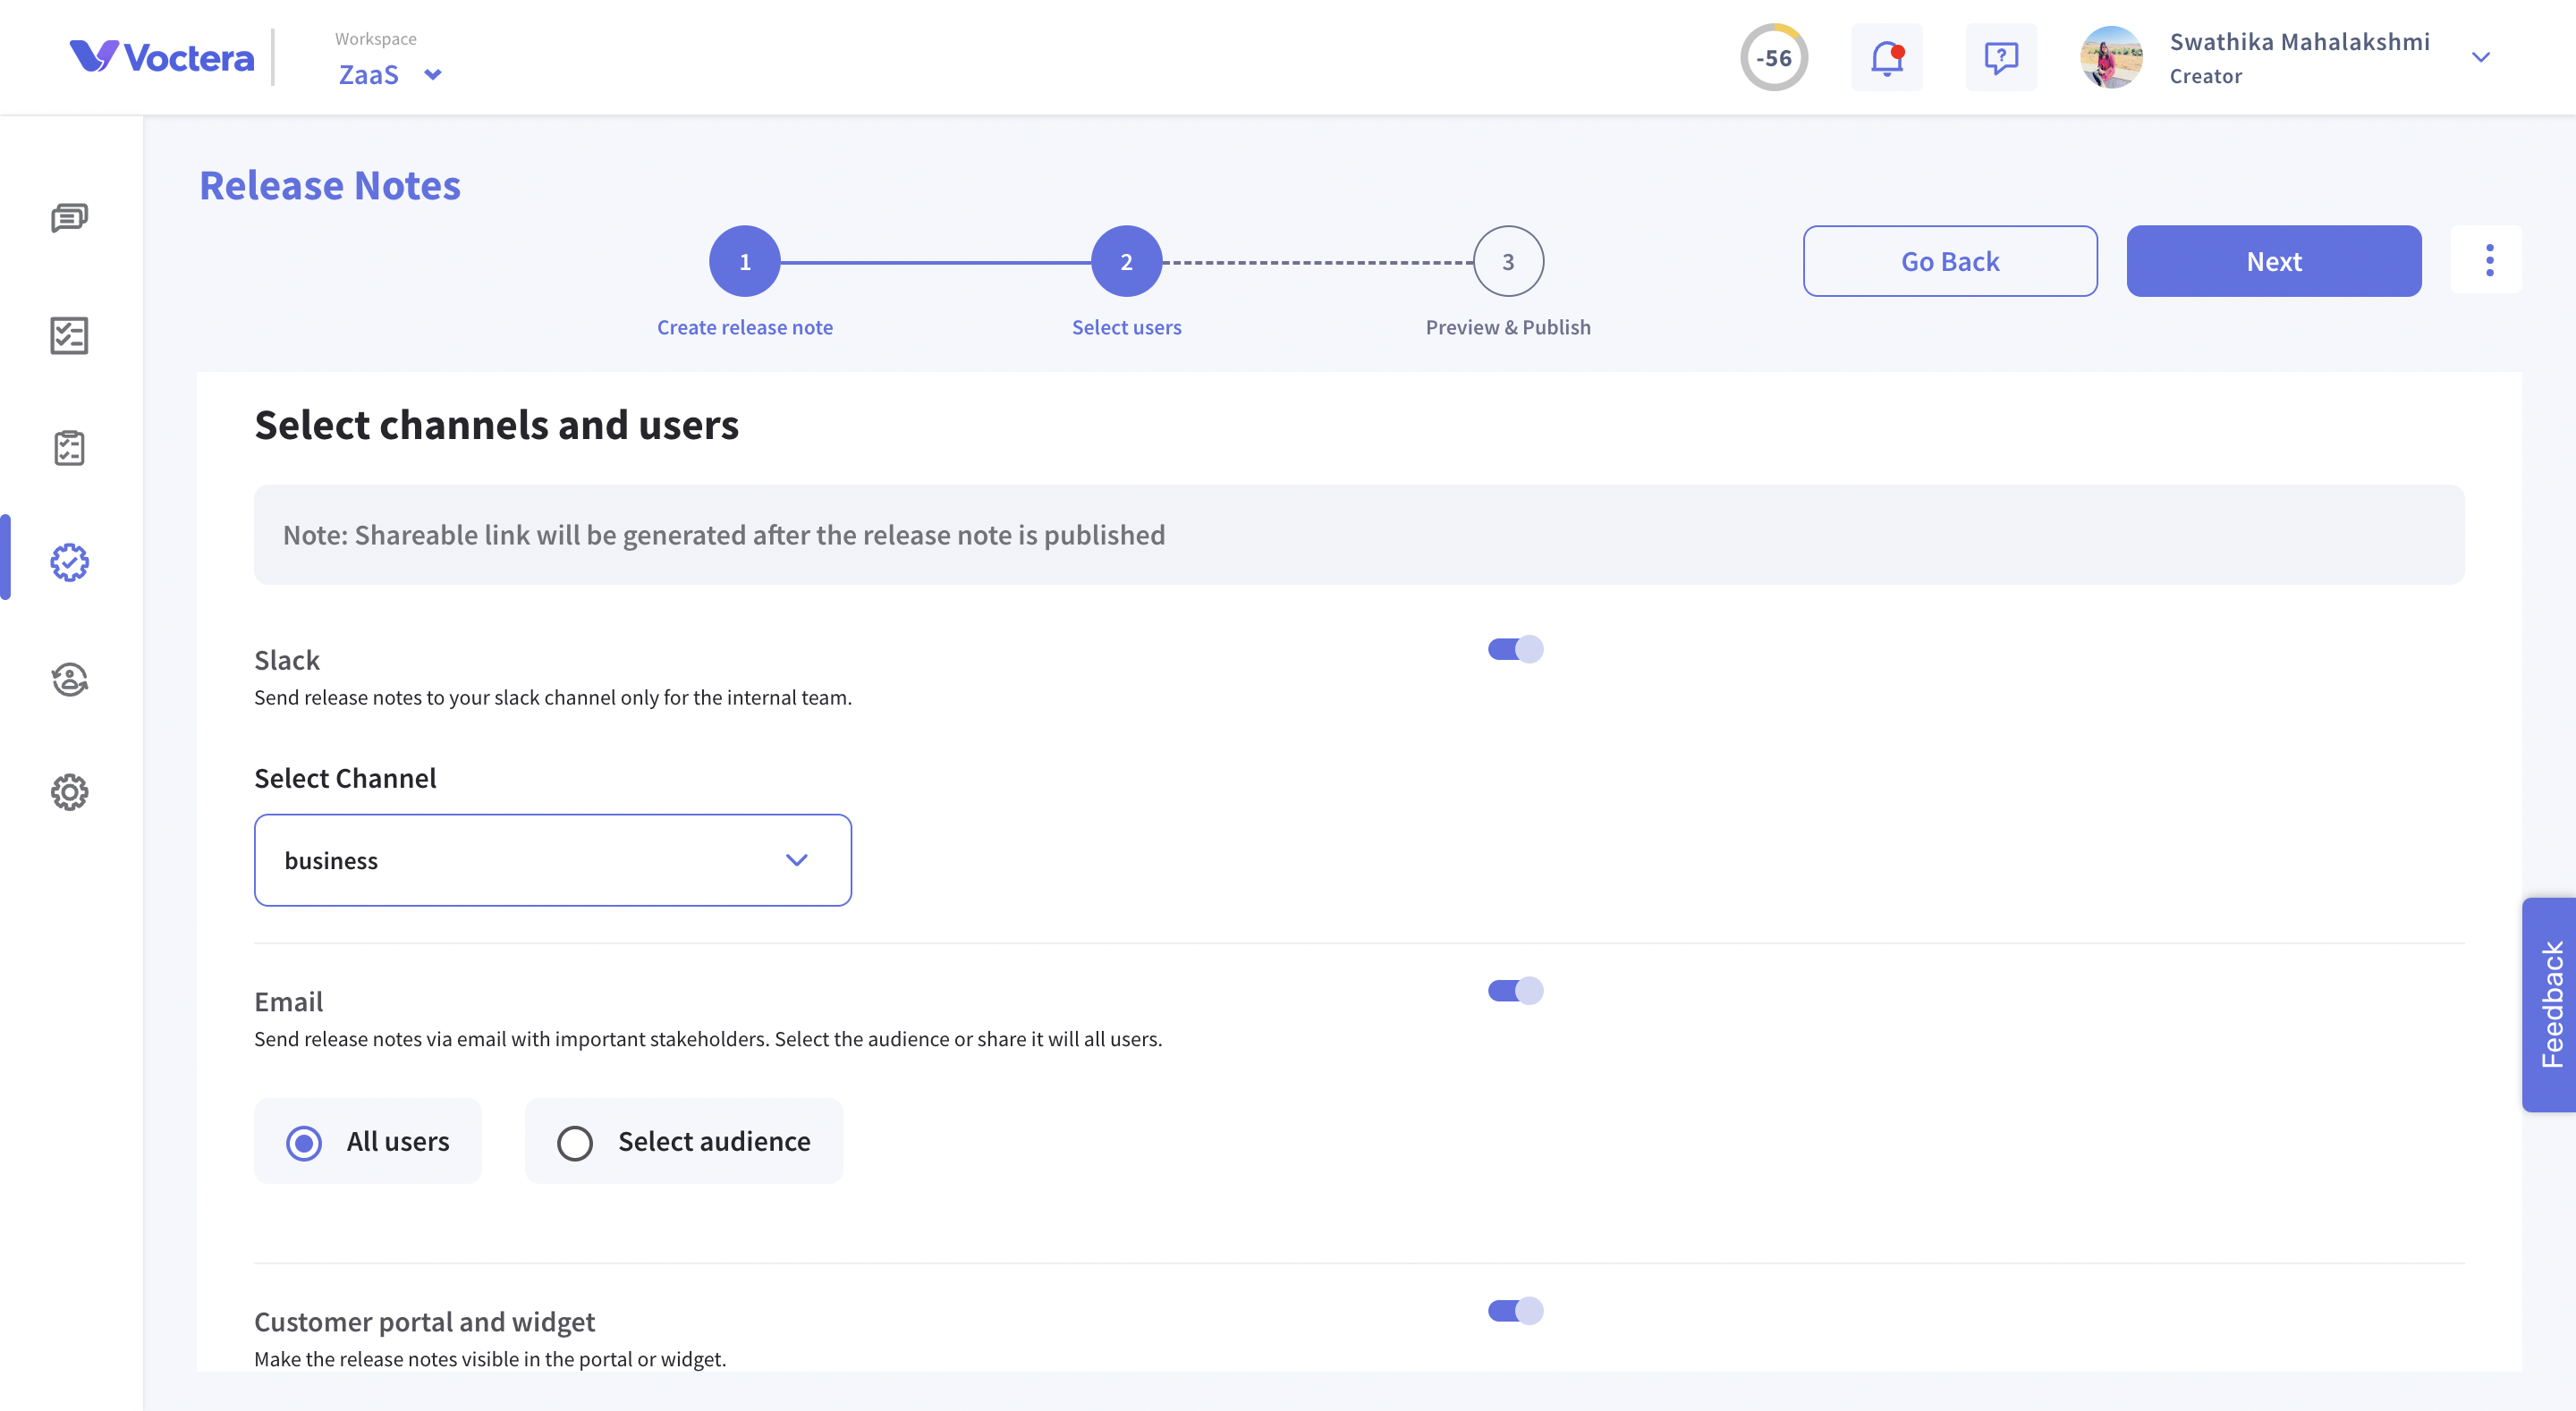Go to step 3 Preview & Publish
The width and height of the screenshot is (2576, 1411).
click(1508, 261)
